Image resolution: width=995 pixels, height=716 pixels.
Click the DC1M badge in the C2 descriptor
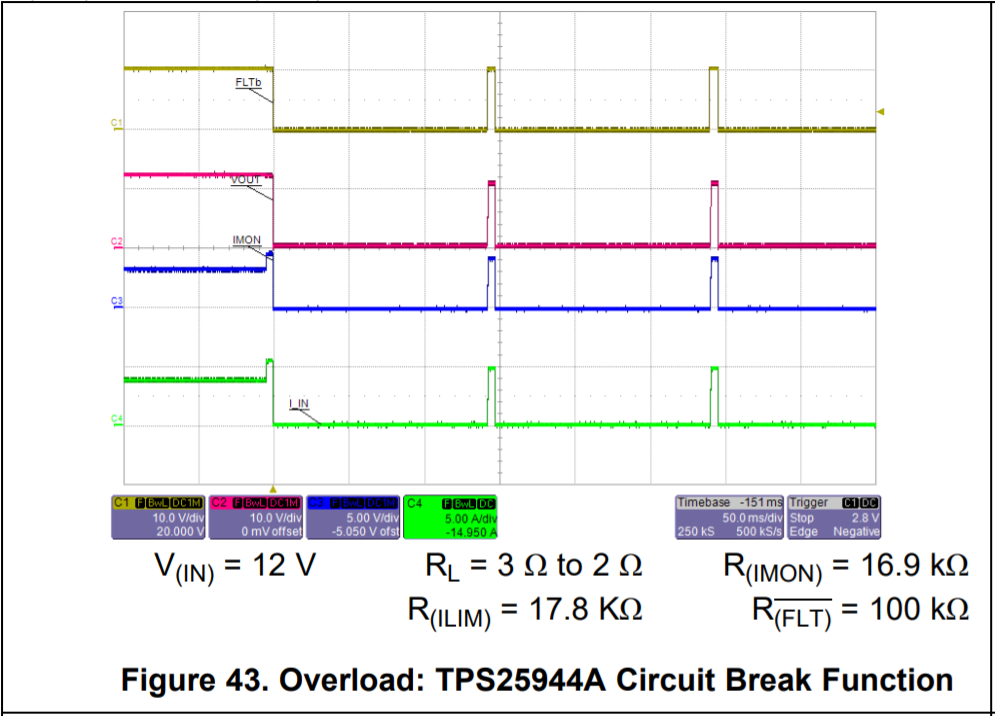pos(284,503)
